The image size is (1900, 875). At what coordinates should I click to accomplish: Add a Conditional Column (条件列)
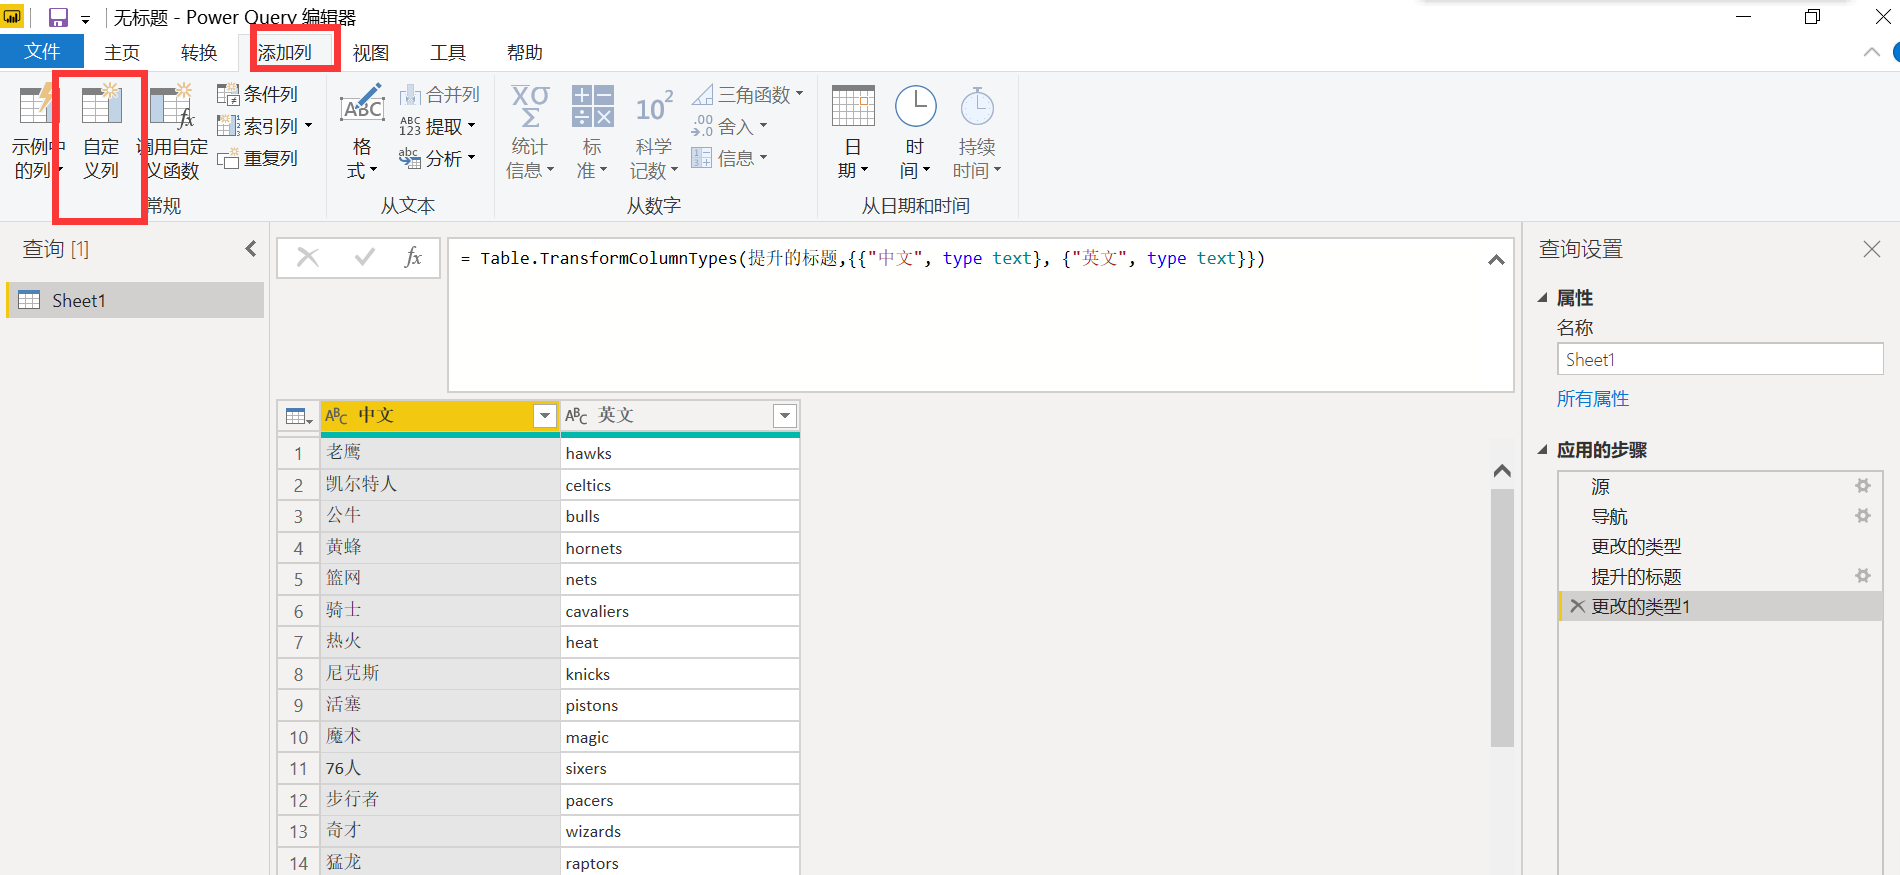pos(258,94)
